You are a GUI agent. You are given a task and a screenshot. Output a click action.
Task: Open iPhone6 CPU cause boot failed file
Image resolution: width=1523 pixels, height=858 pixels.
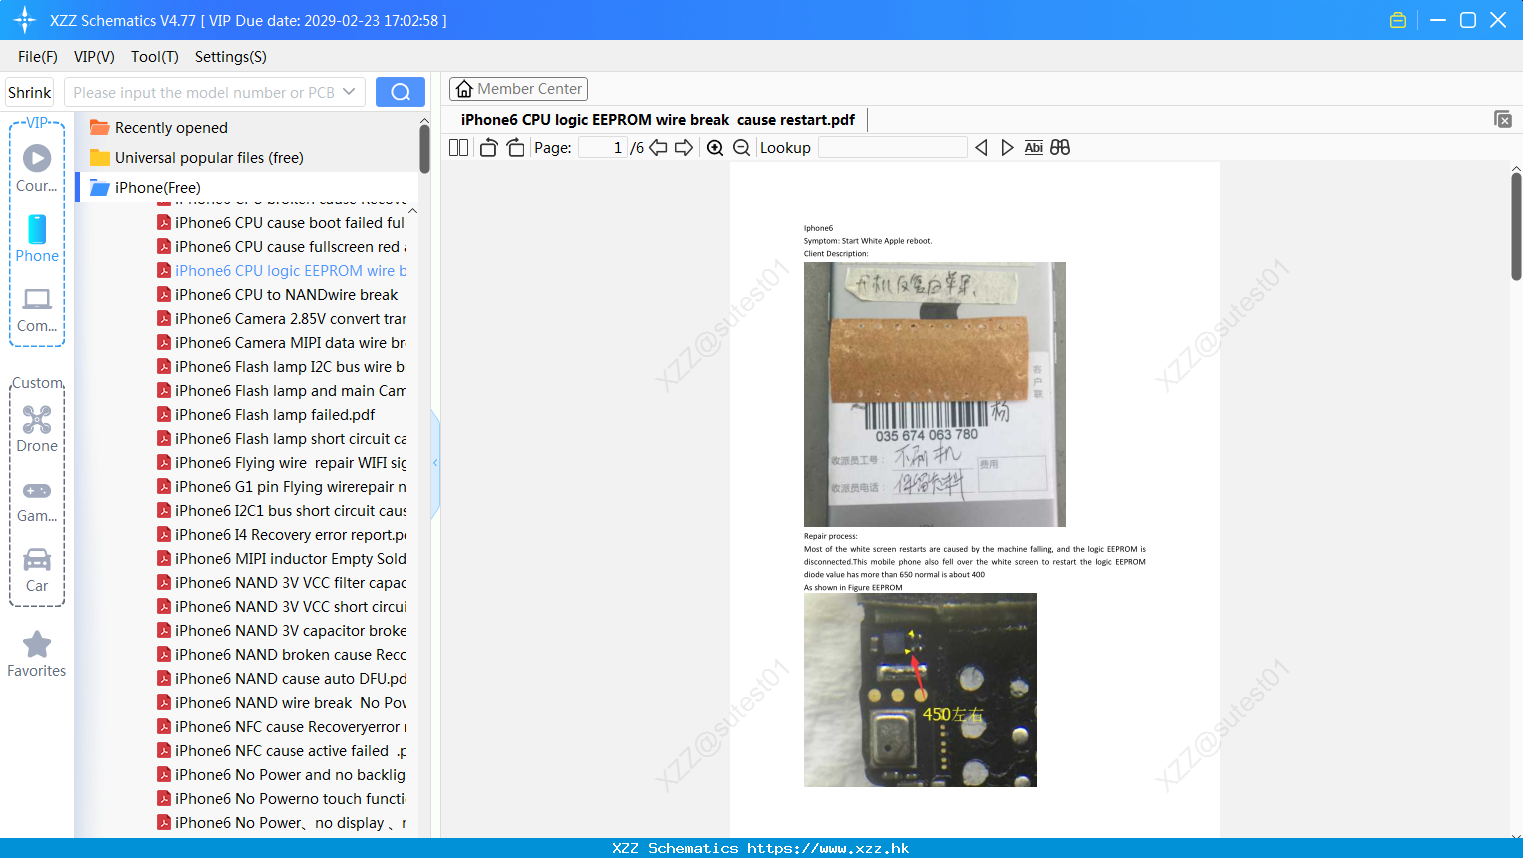point(281,223)
